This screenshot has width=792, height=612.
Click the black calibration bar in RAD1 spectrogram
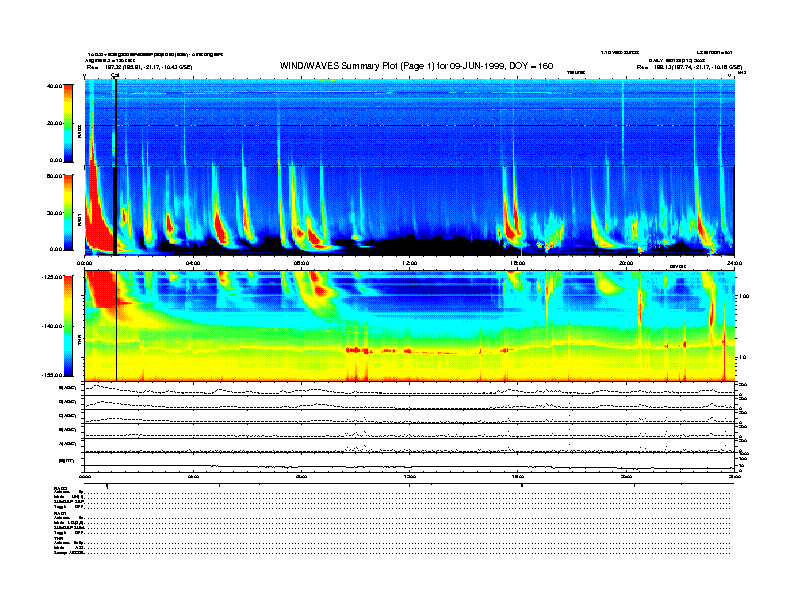click(115, 211)
